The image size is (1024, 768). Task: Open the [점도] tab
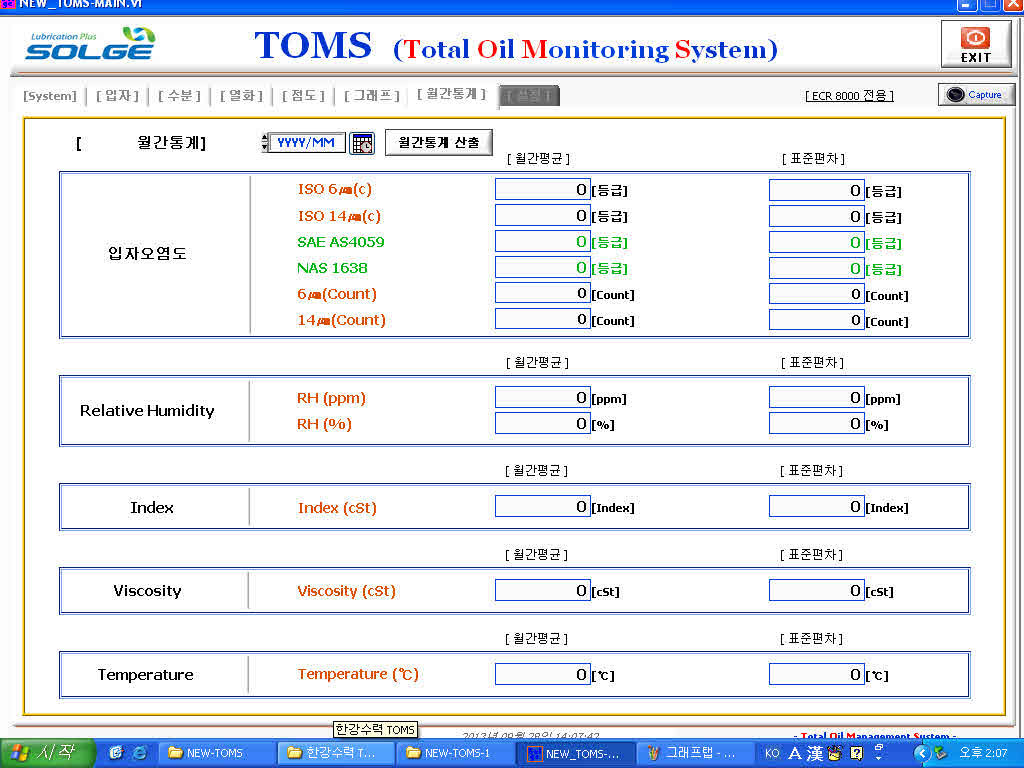pyautogui.click(x=303, y=96)
